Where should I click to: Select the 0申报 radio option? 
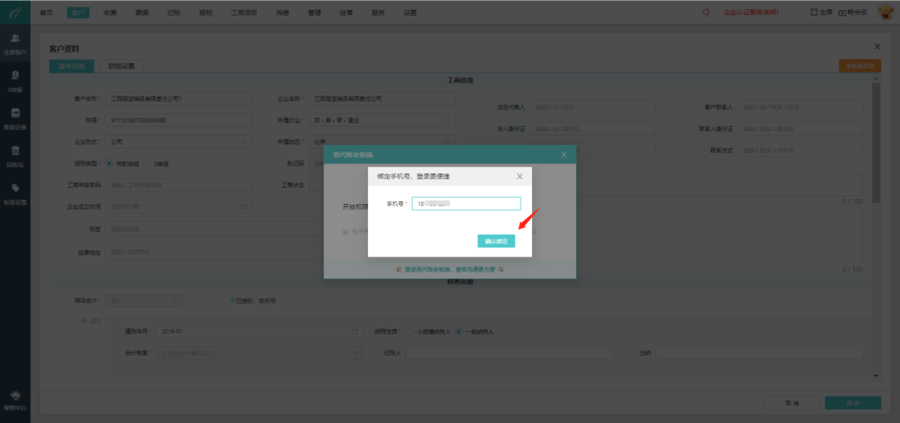click(x=148, y=164)
